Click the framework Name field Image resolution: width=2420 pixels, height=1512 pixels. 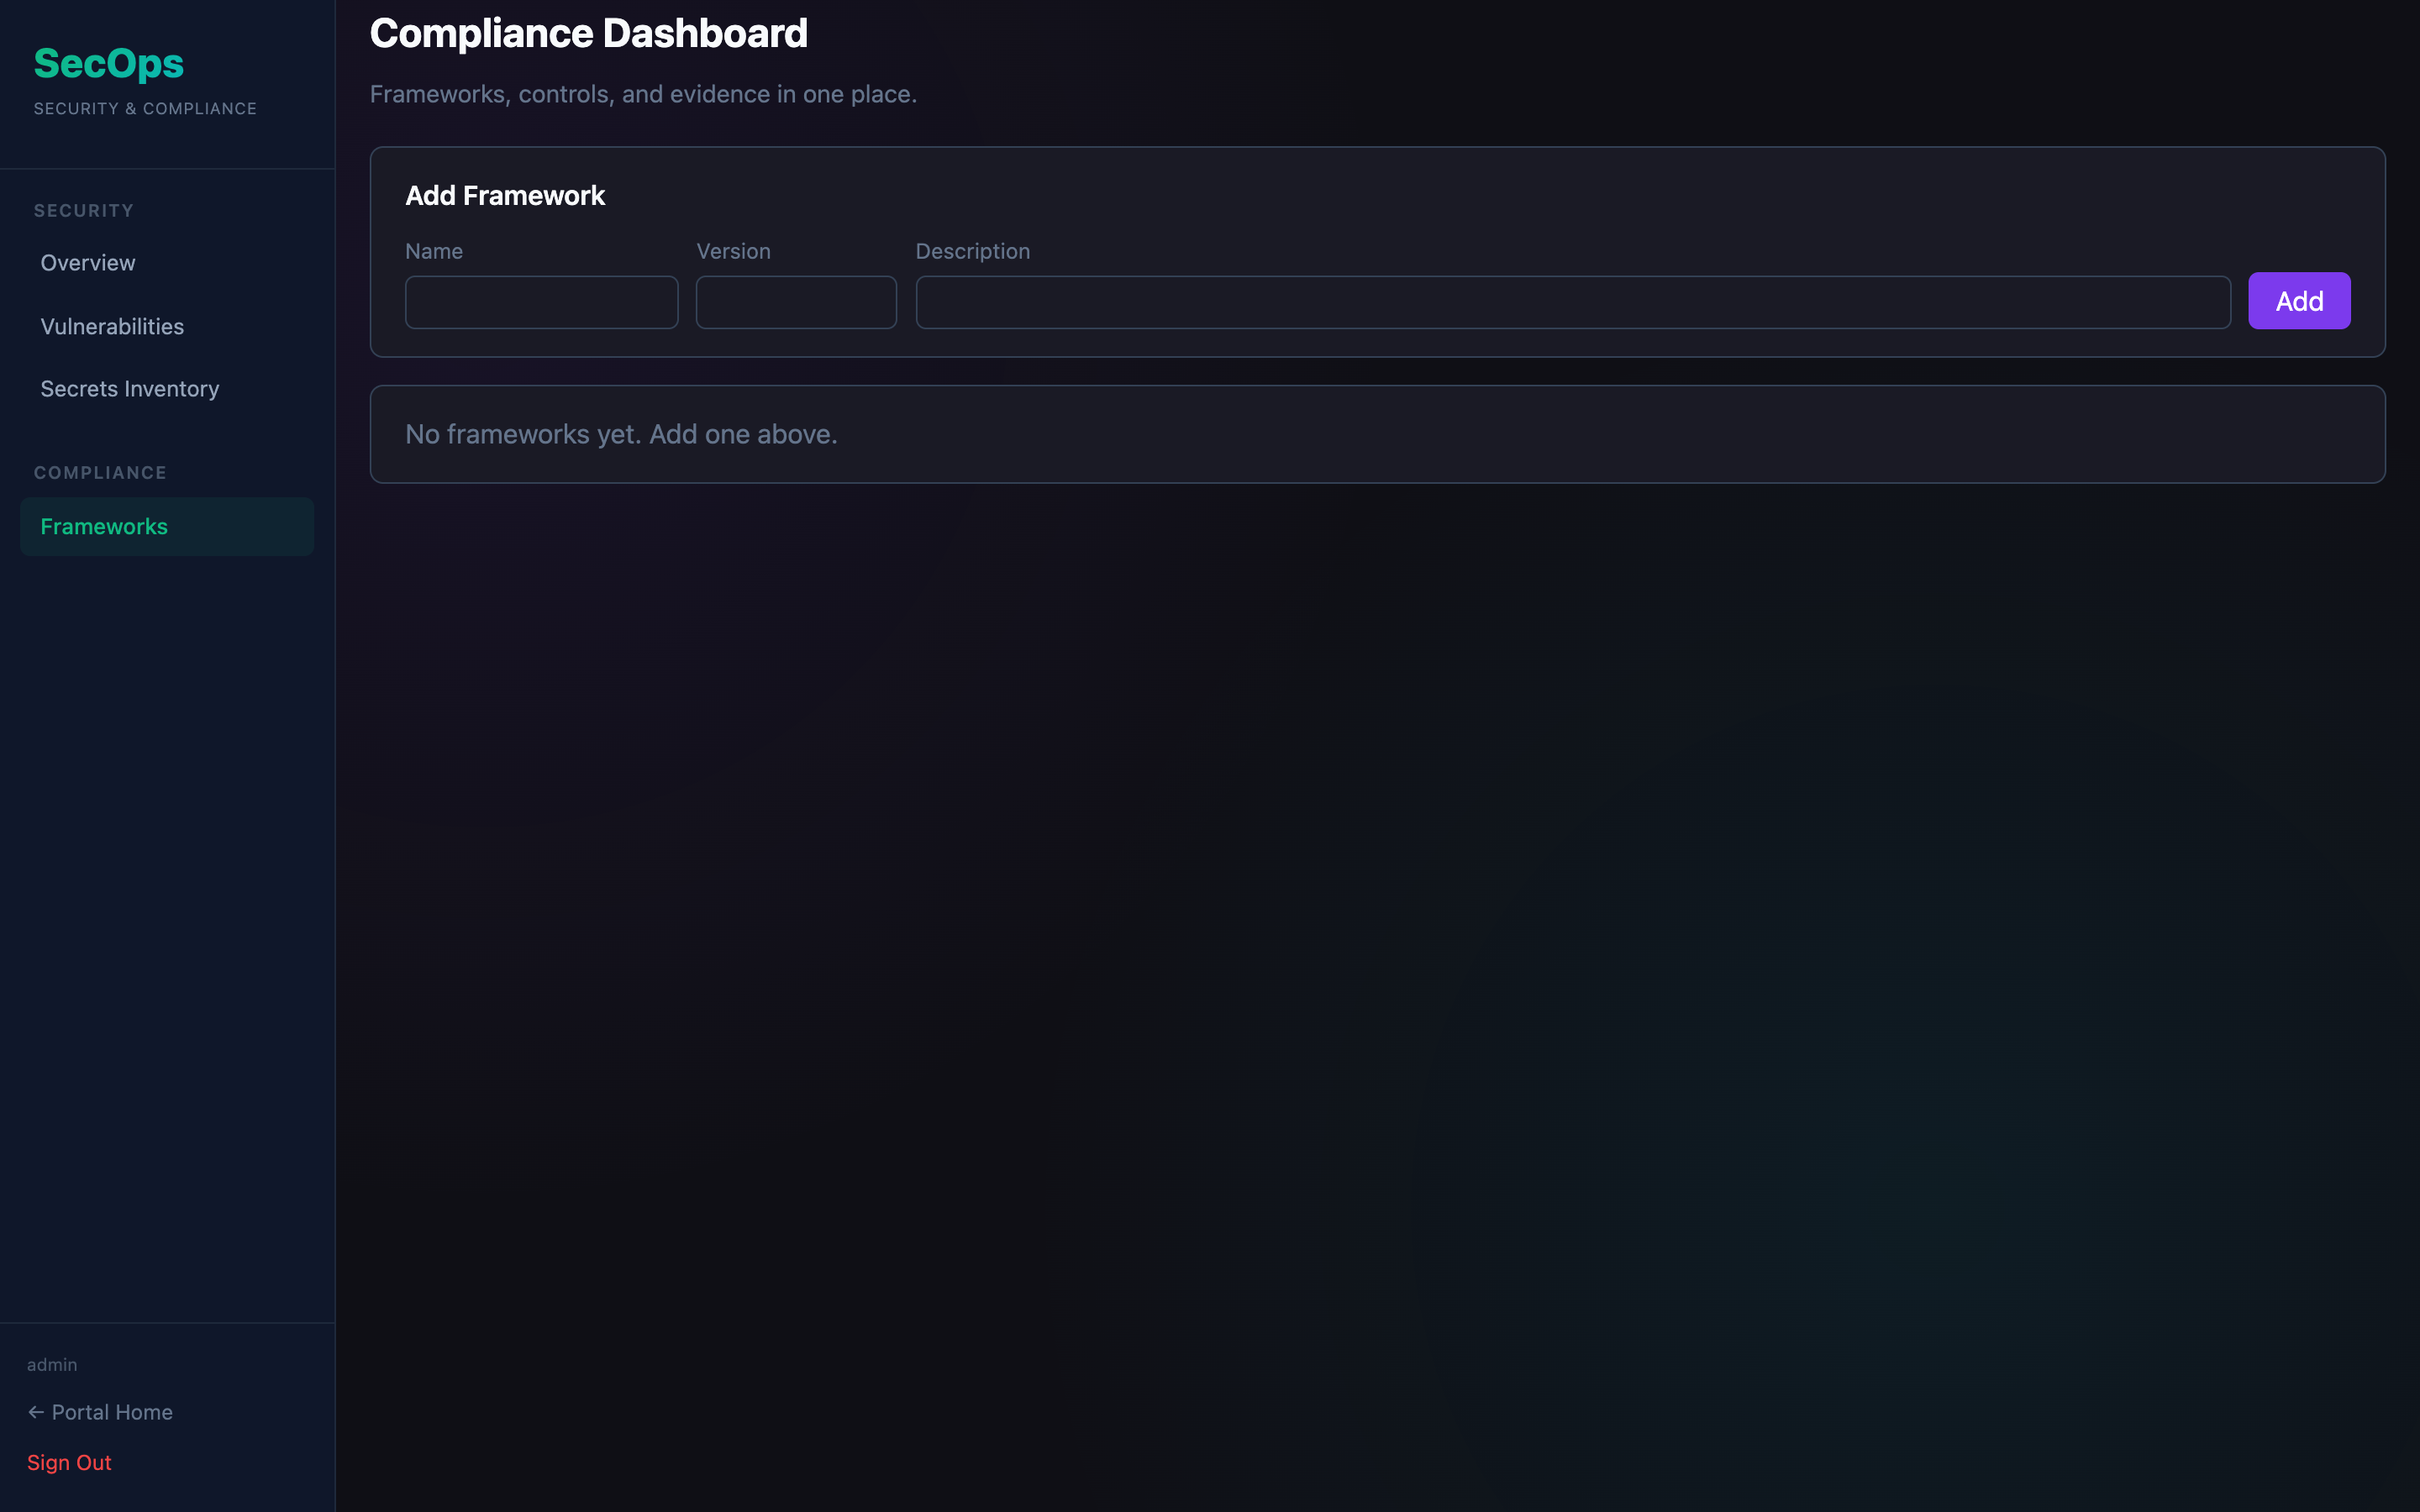[541, 302]
